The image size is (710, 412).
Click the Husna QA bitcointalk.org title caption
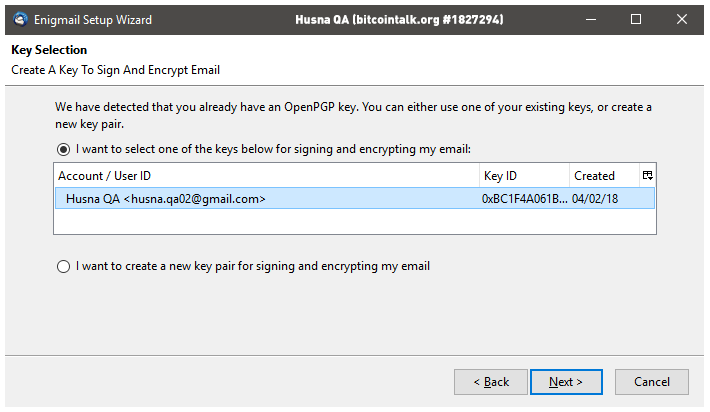399,19
